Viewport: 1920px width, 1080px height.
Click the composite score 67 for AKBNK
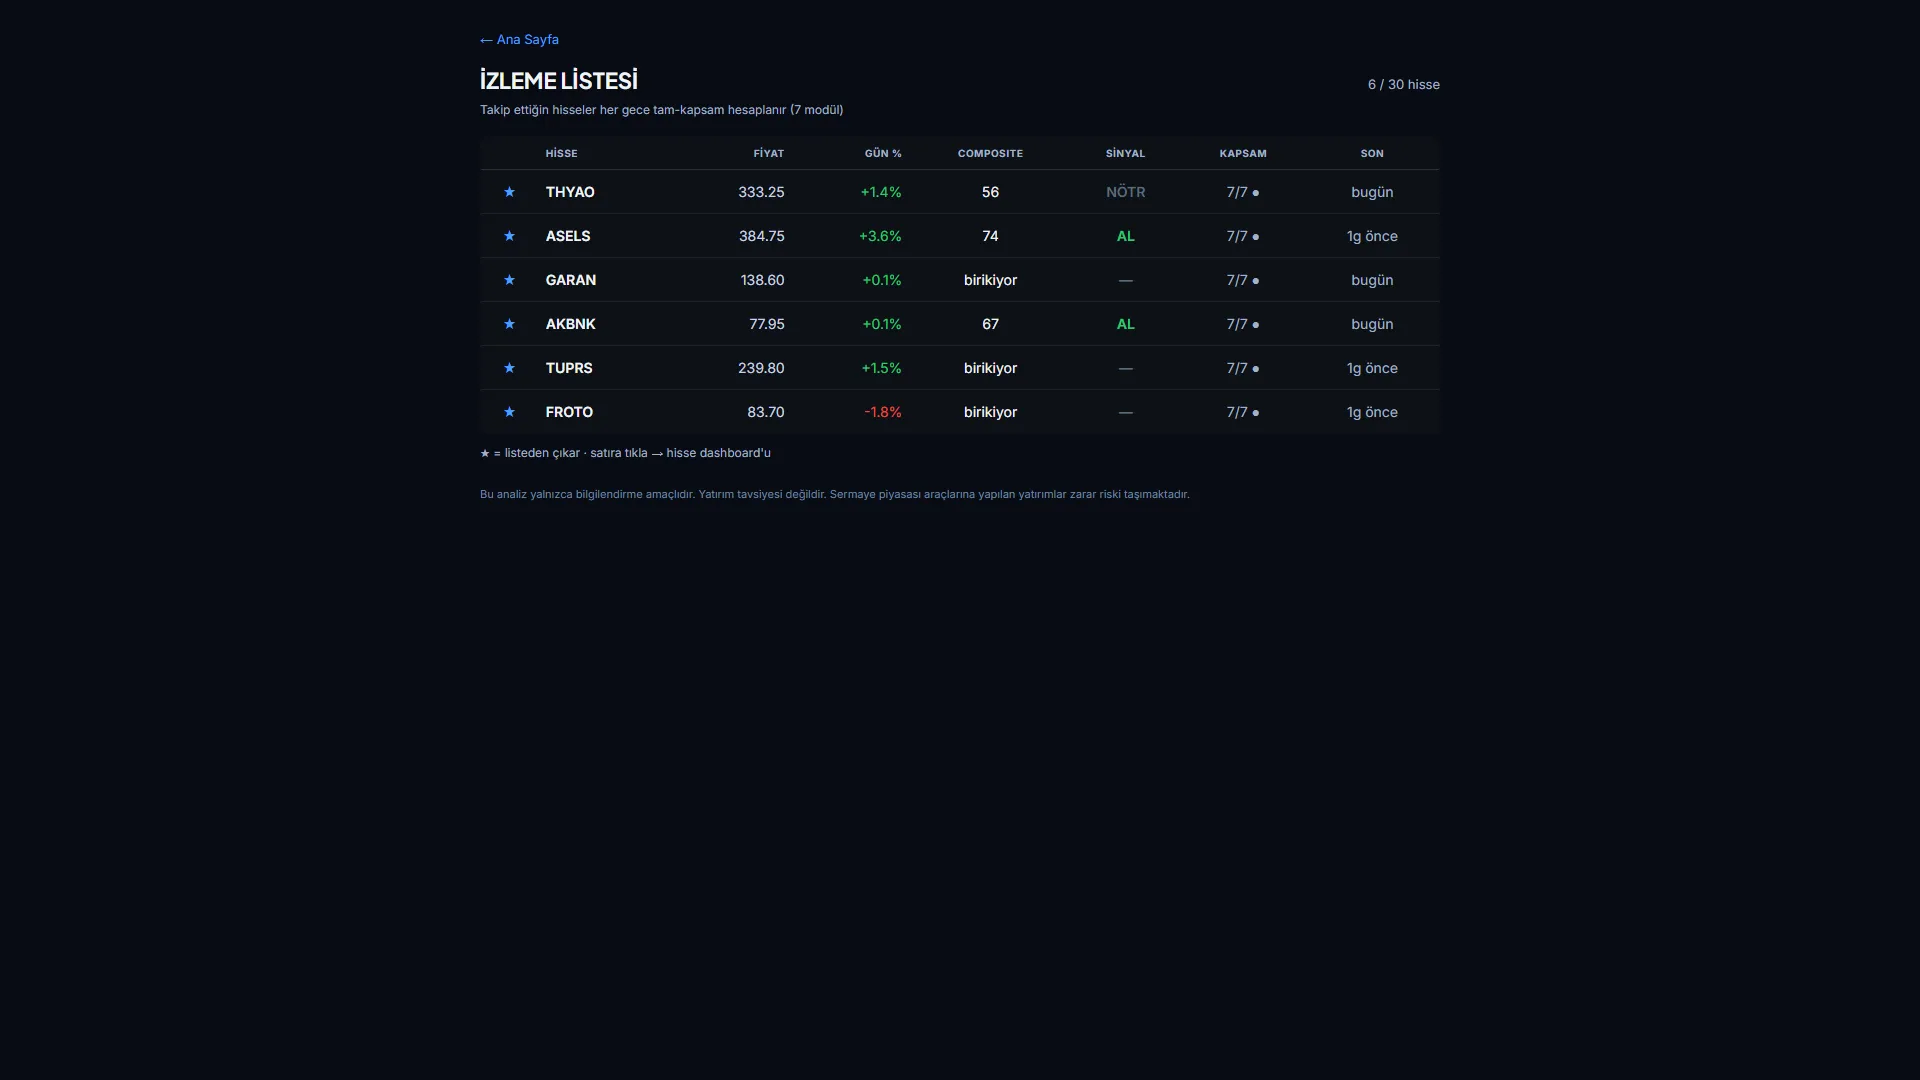click(990, 324)
